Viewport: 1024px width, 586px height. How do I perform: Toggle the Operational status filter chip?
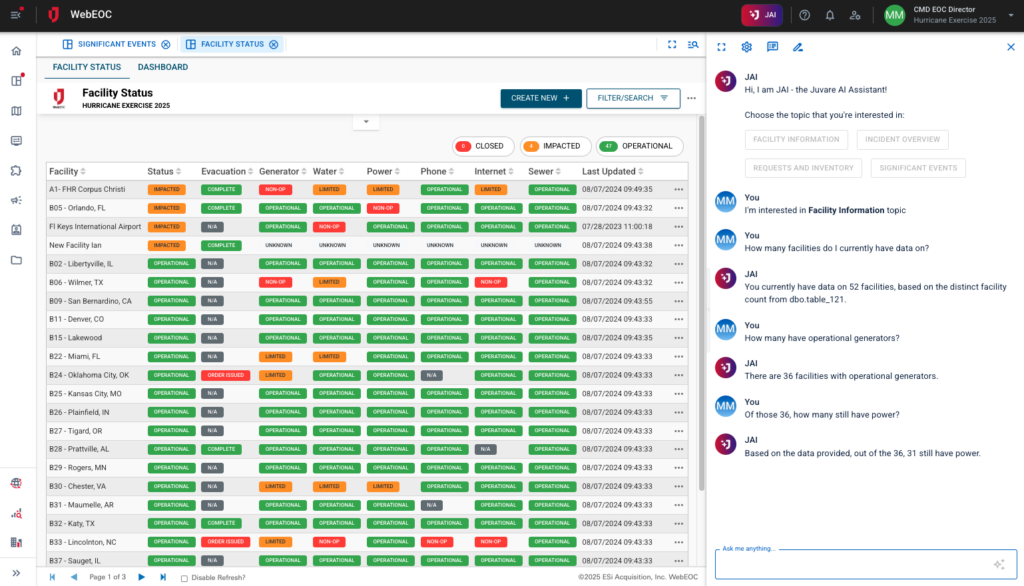tap(639, 146)
